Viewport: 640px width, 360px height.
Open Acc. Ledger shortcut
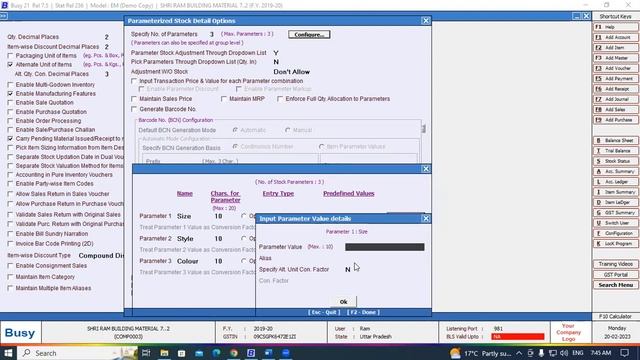tap(616, 182)
